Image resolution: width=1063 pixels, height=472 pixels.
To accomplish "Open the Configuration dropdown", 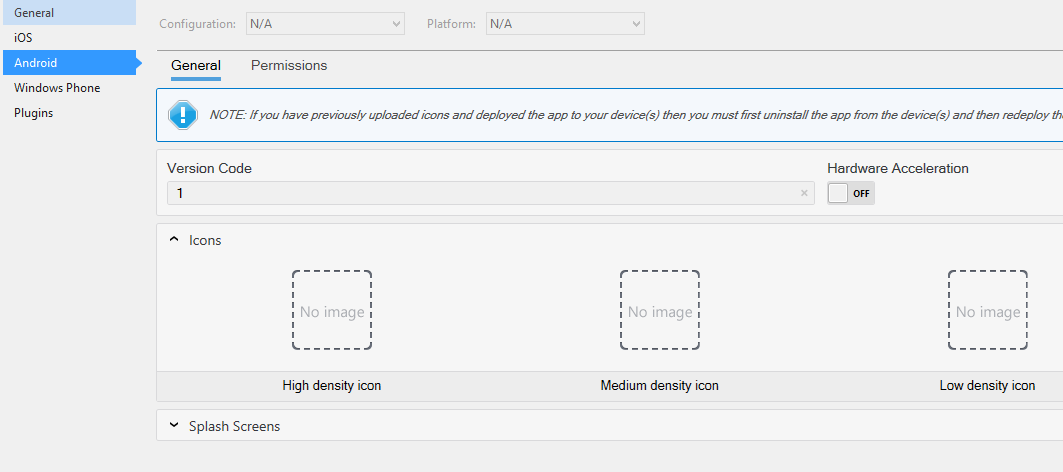I will click(x=325, y=24).
